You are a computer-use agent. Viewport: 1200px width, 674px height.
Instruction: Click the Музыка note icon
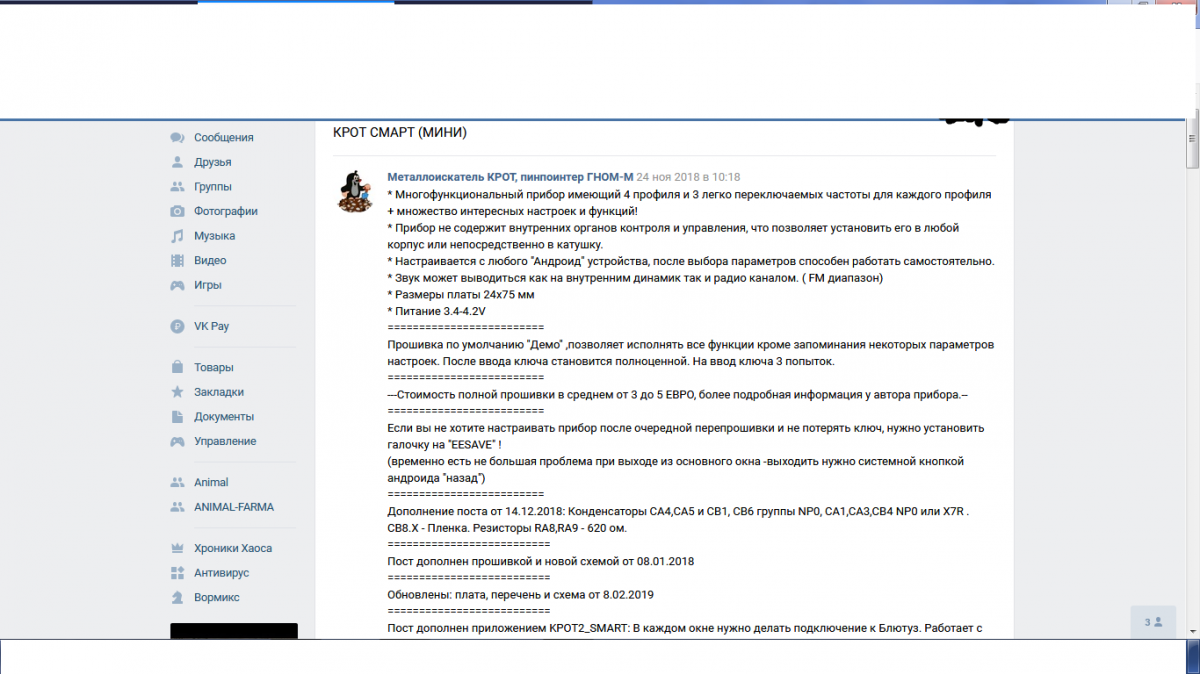click(x=177, y=236)
